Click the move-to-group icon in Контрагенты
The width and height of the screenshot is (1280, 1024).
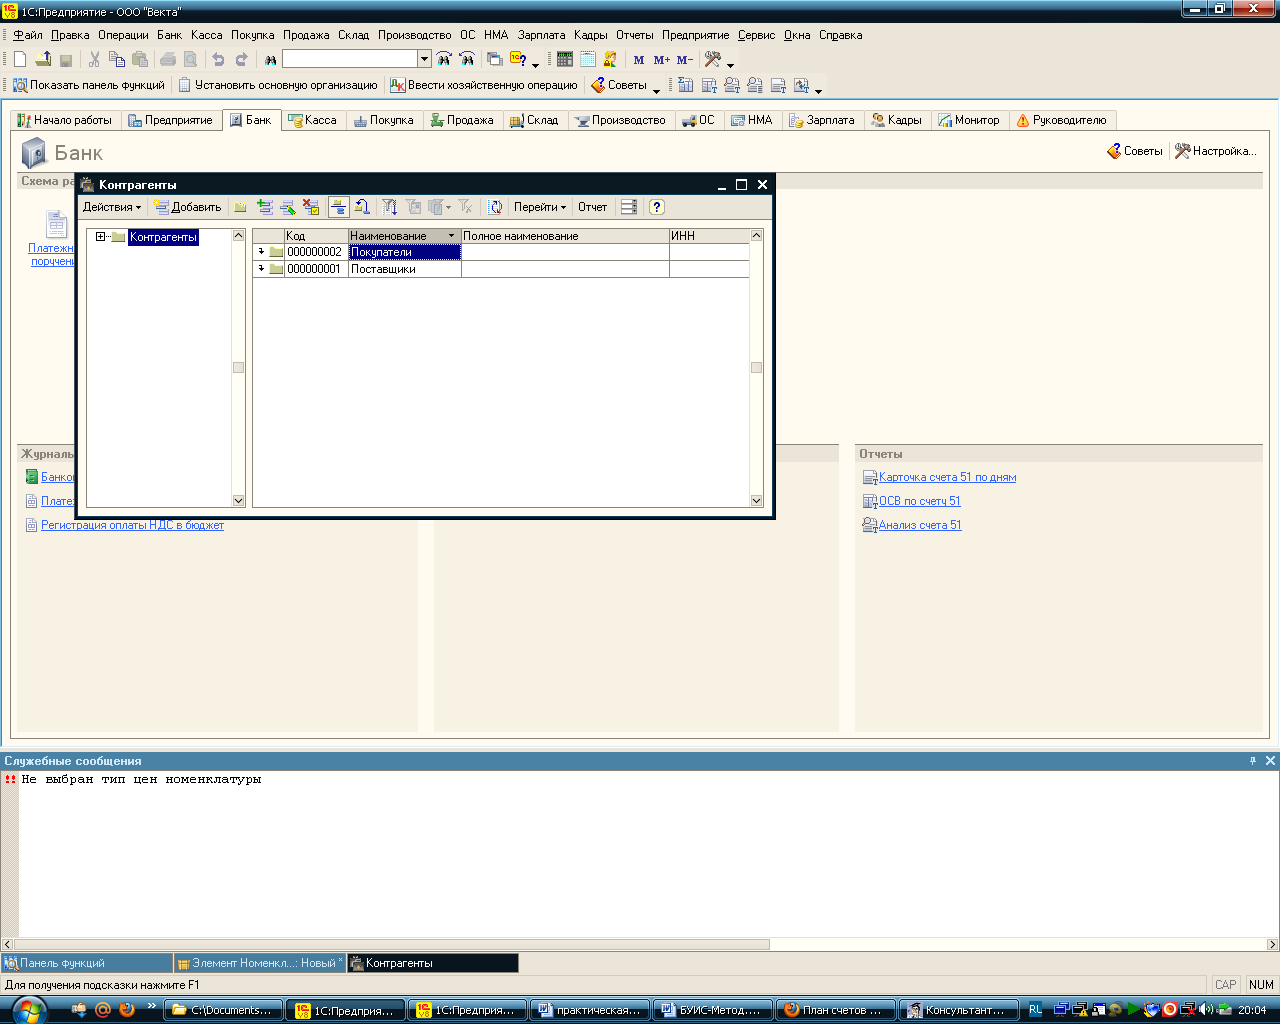pyautogui.click(x=362, y=207)
